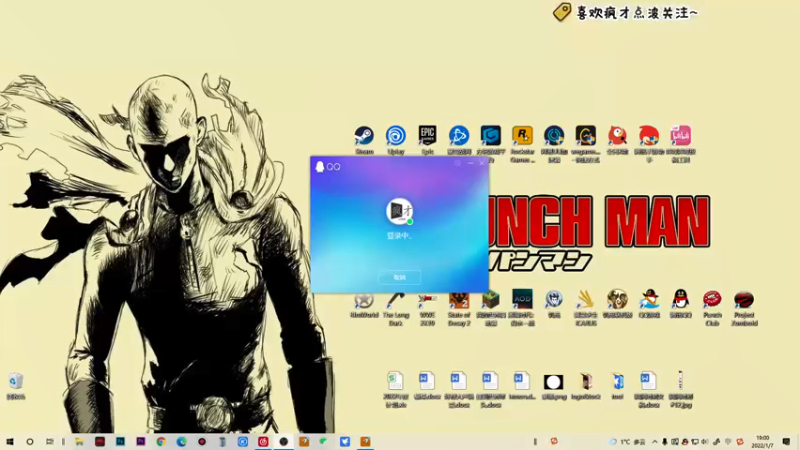Click the QQ account avatar

click(399, 211)
